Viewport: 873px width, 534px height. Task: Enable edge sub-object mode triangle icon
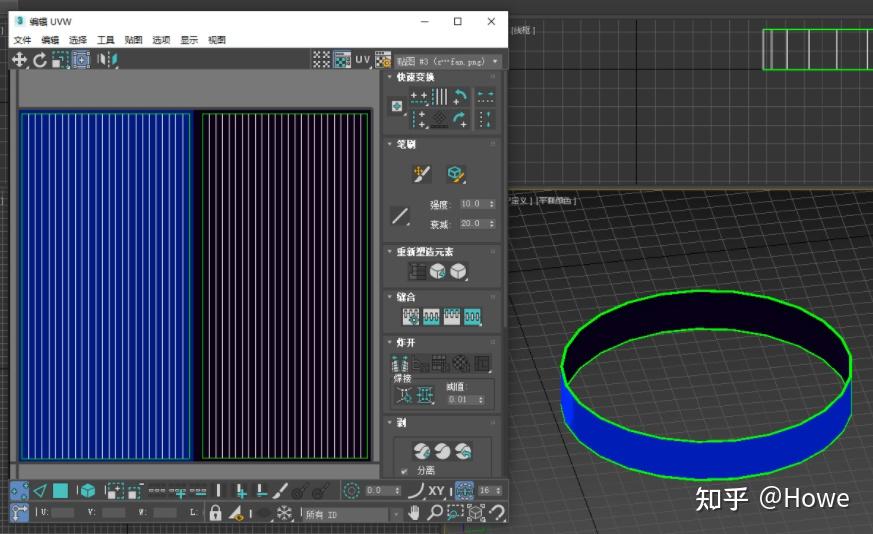coord(40,491)
